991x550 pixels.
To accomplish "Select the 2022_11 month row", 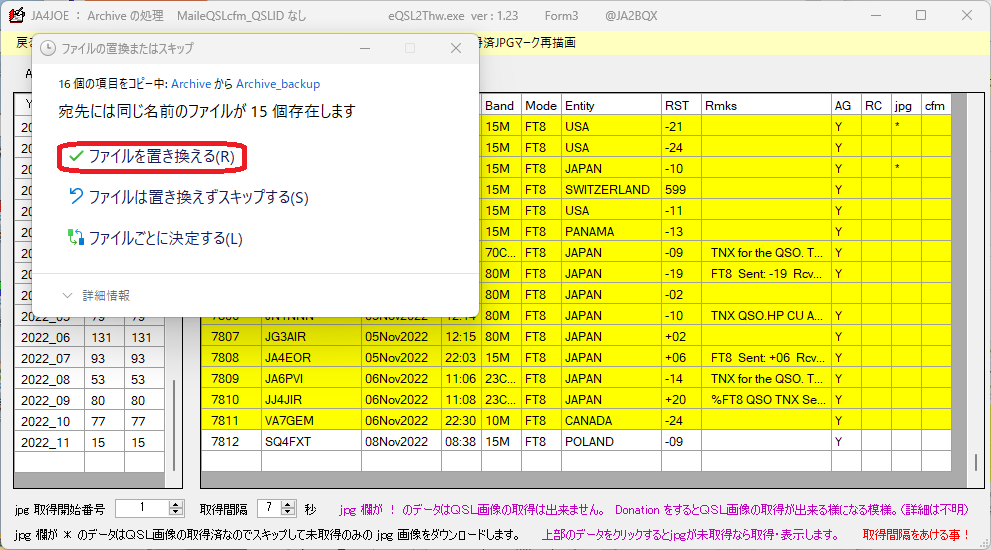I will click(x=89, y=442).
